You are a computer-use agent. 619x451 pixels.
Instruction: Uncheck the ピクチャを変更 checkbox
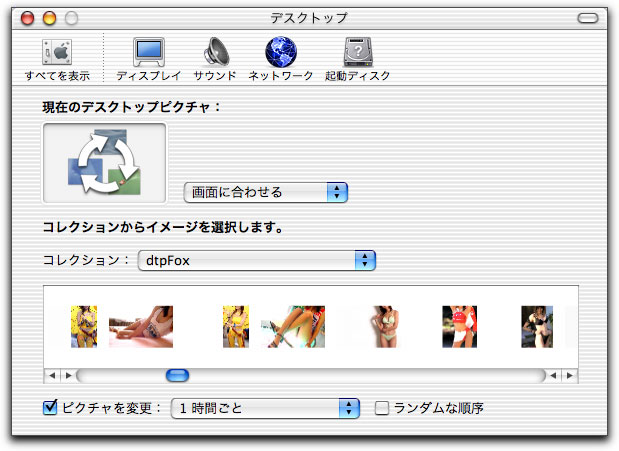pos(51,408)
